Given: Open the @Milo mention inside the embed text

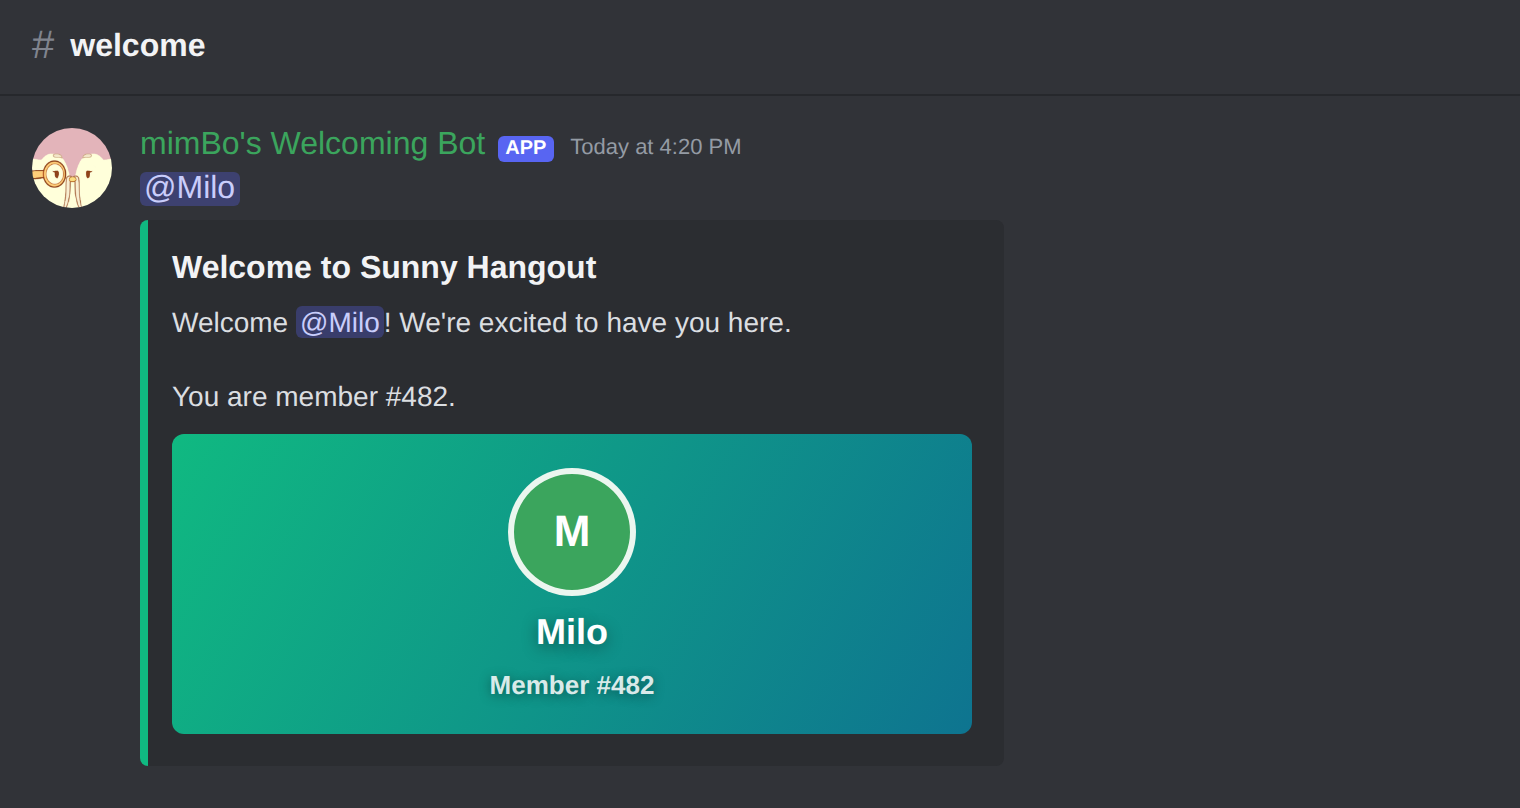Looking at the screenshot, I should click(x=340, y=322).
